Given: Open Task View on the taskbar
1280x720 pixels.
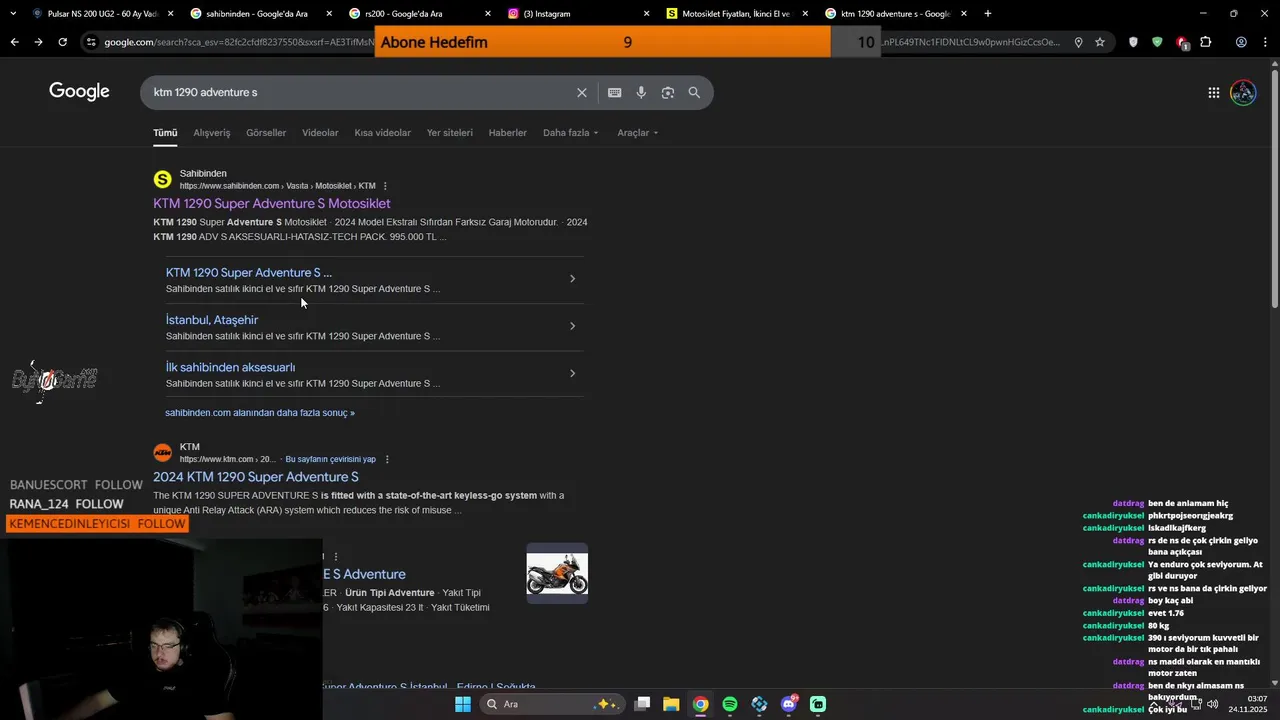Looking at the screenshot, I should pyautogui.click(x=643, y=704).
